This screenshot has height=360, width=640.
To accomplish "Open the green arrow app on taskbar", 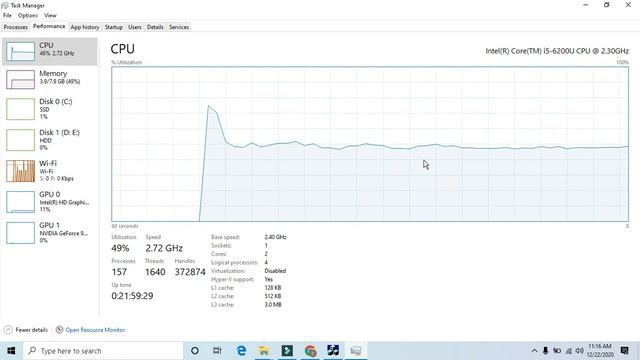I will tap(287, 351).
